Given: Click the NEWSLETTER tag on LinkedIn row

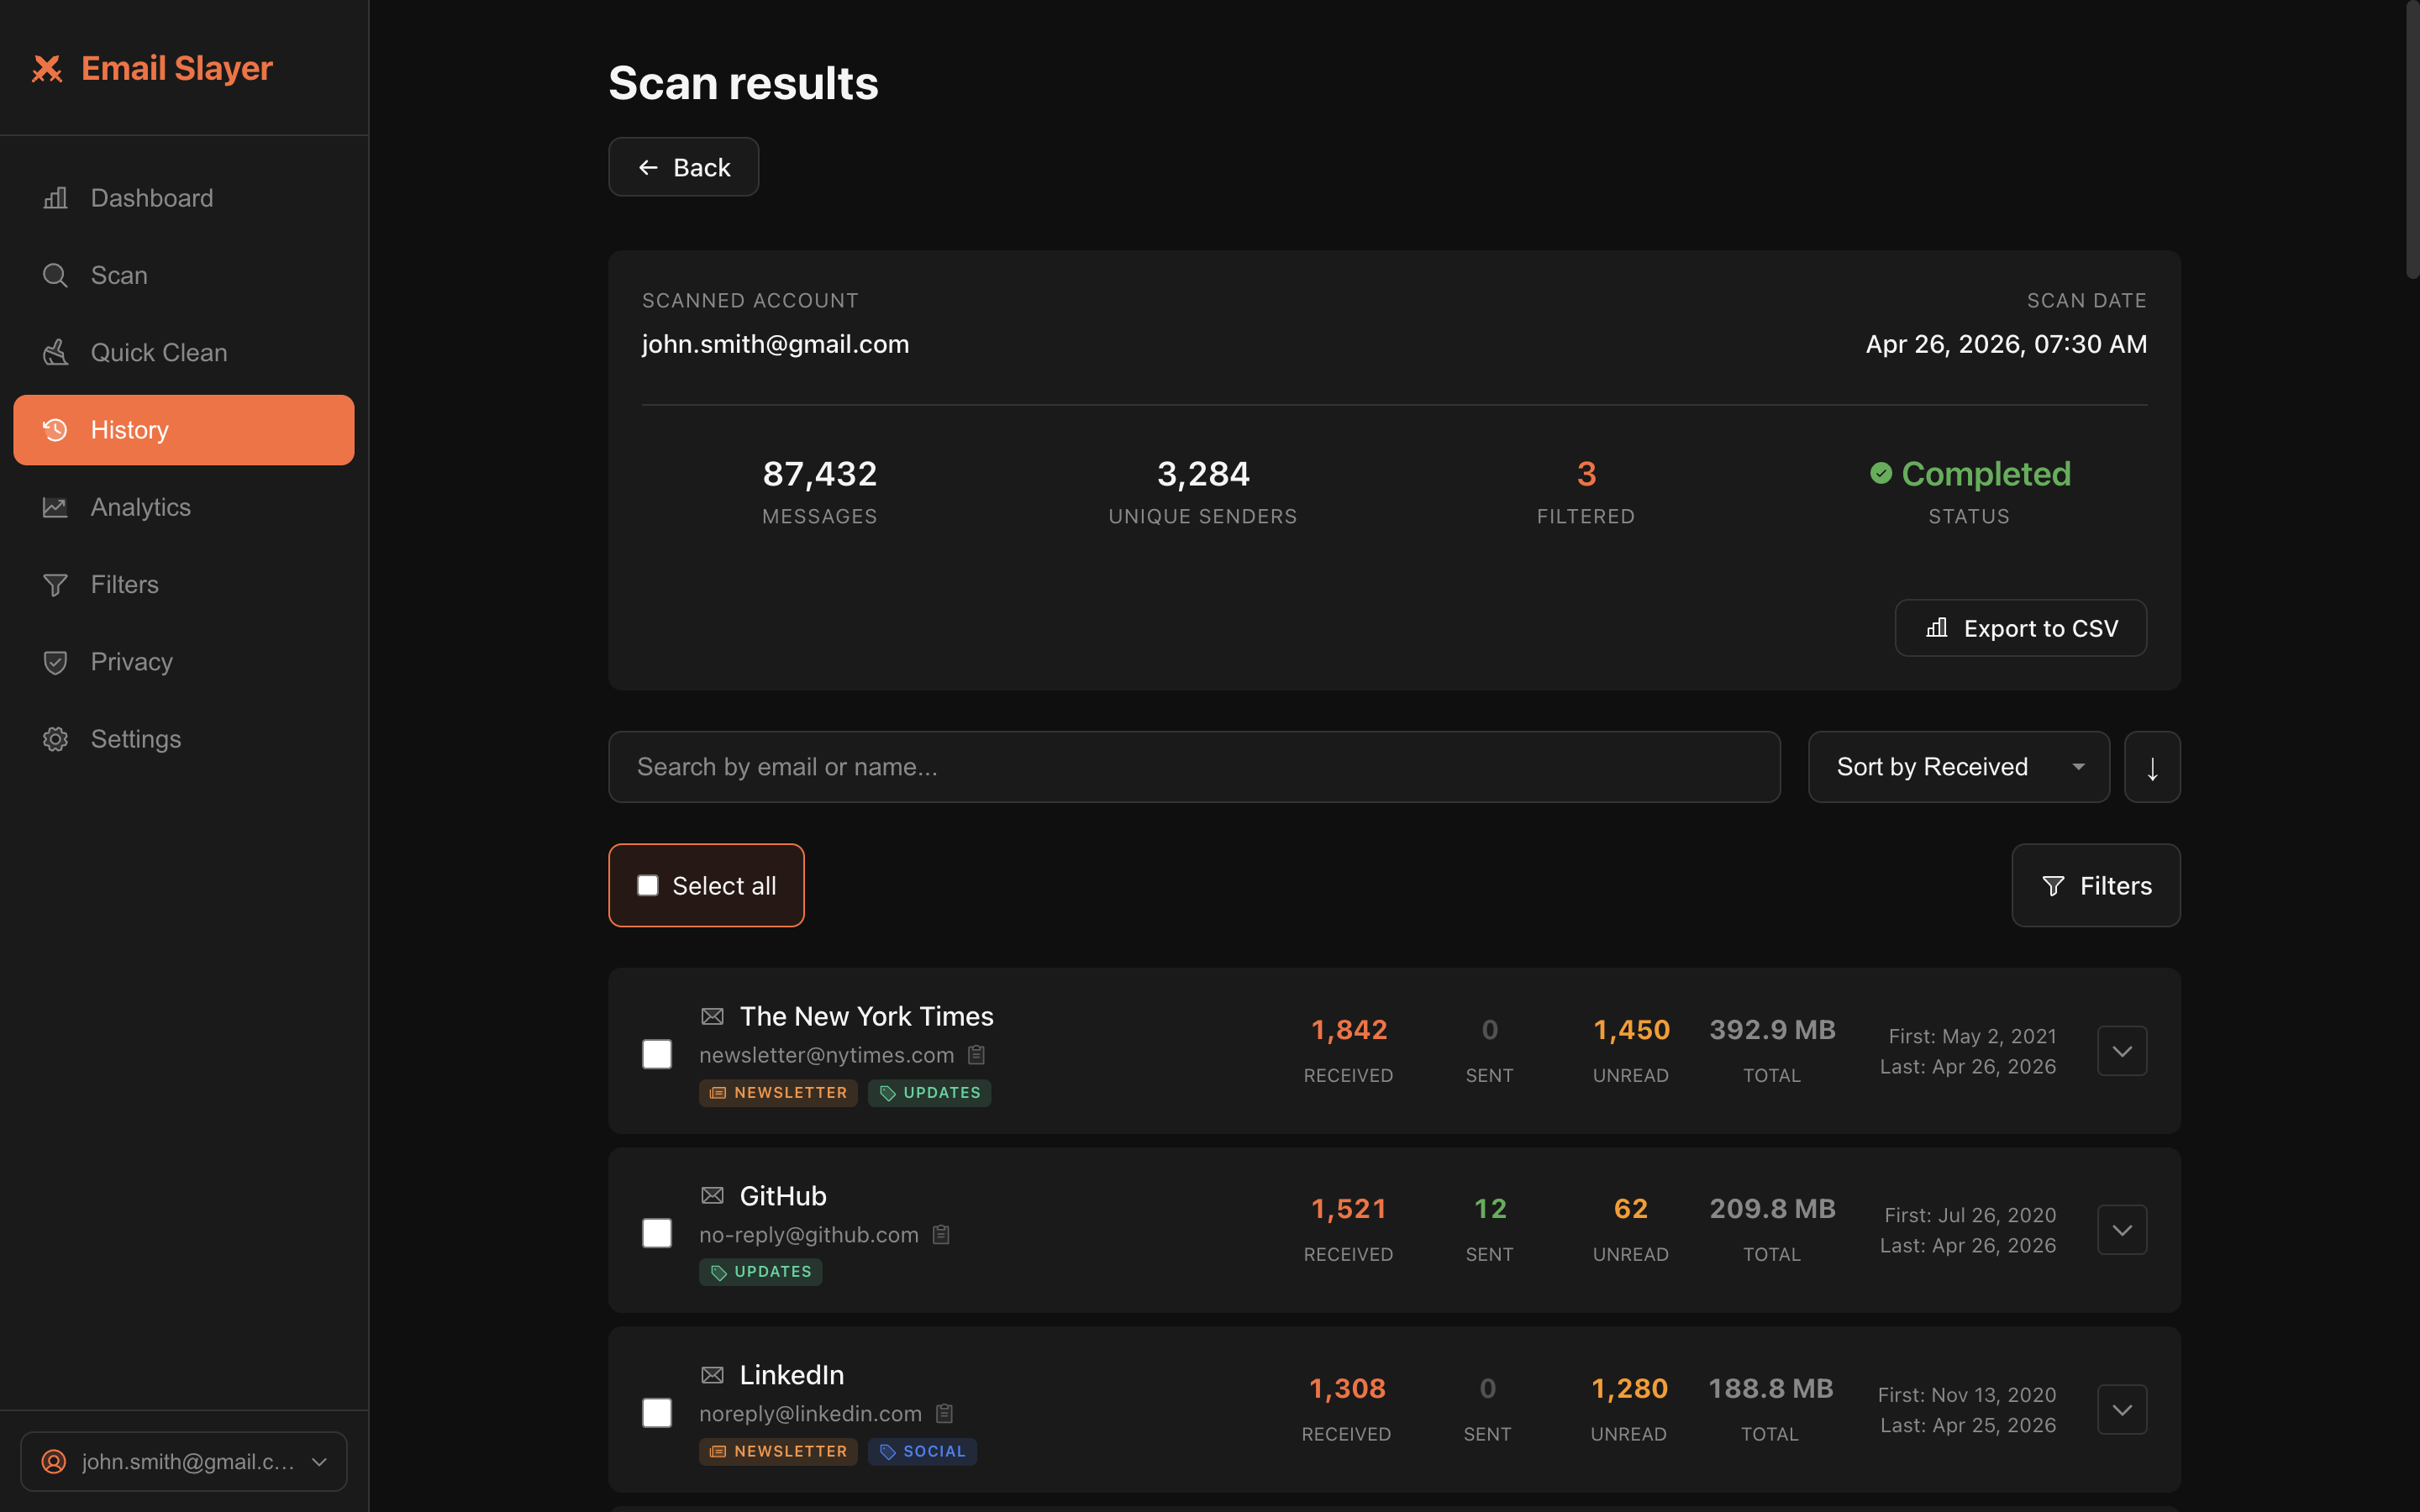Looking at the screenshot, I should click(x=778, y=1451).
